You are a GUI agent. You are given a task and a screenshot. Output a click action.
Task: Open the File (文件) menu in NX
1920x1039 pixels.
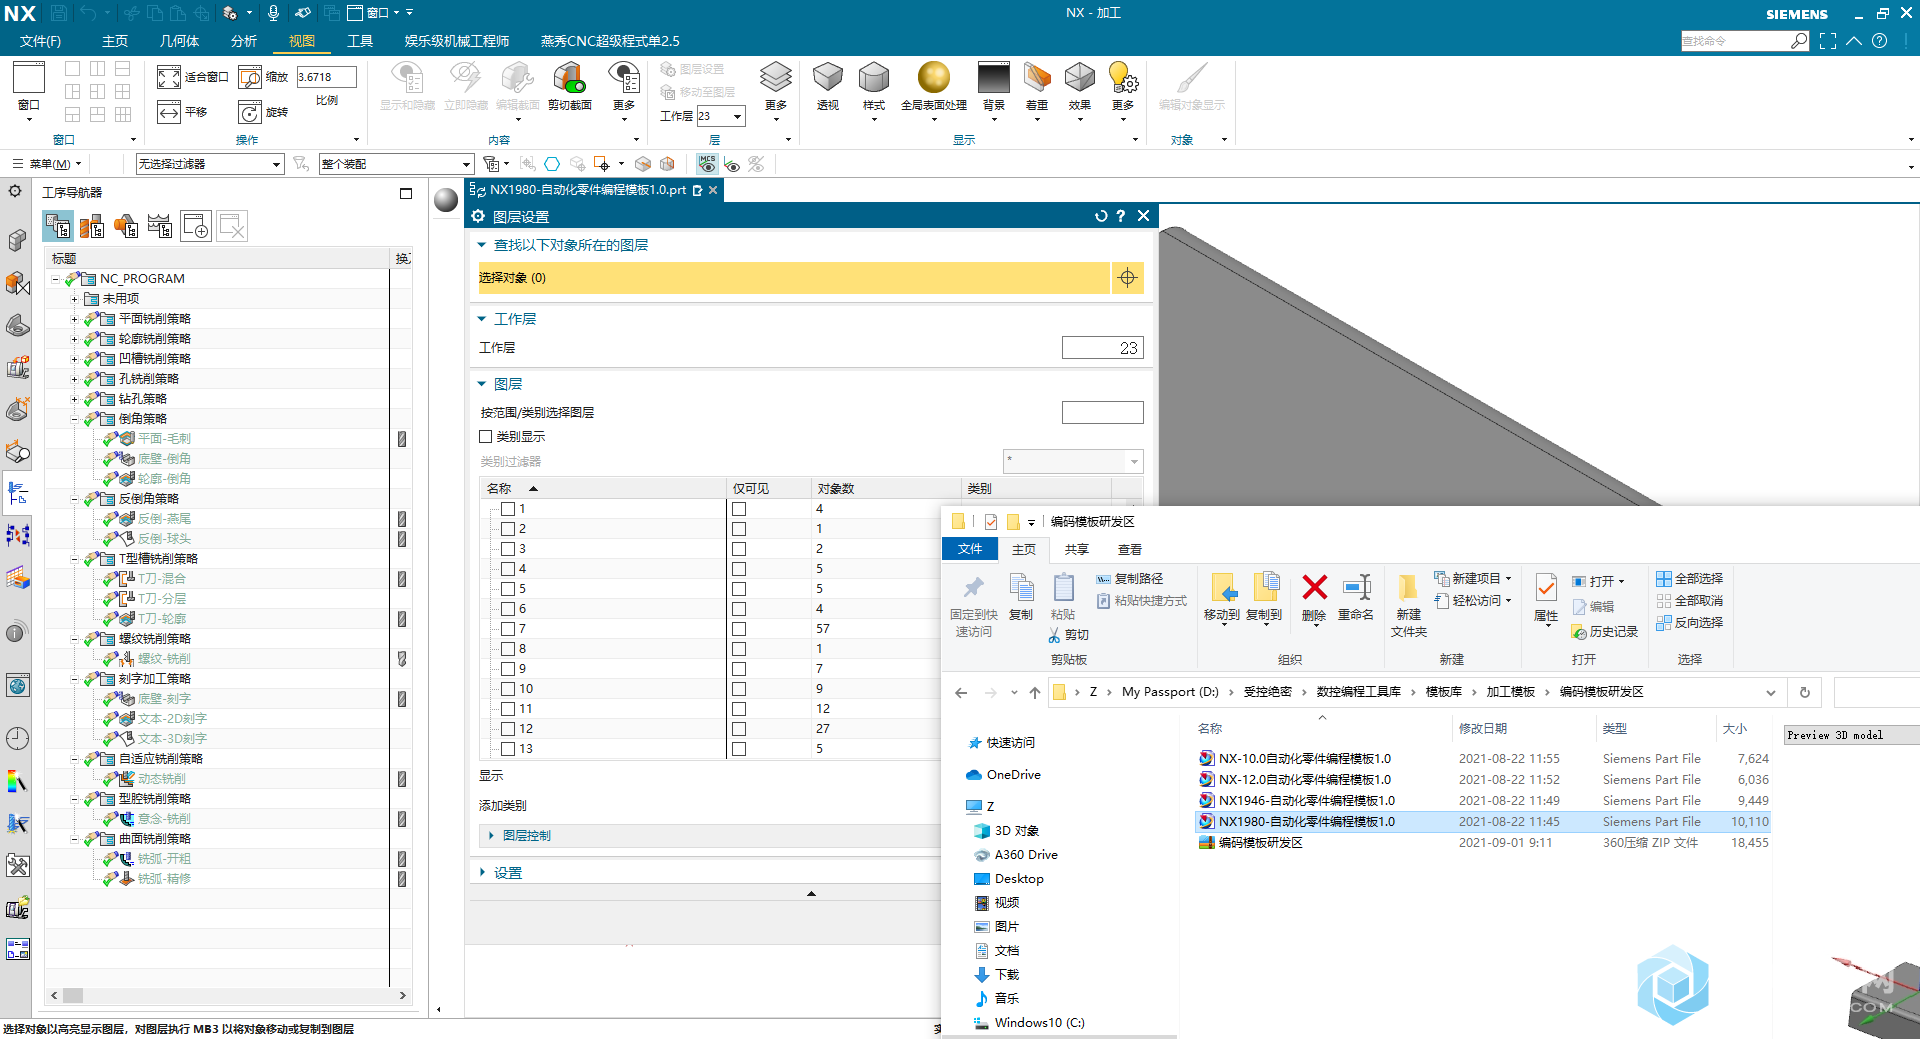tap(40, 41)
